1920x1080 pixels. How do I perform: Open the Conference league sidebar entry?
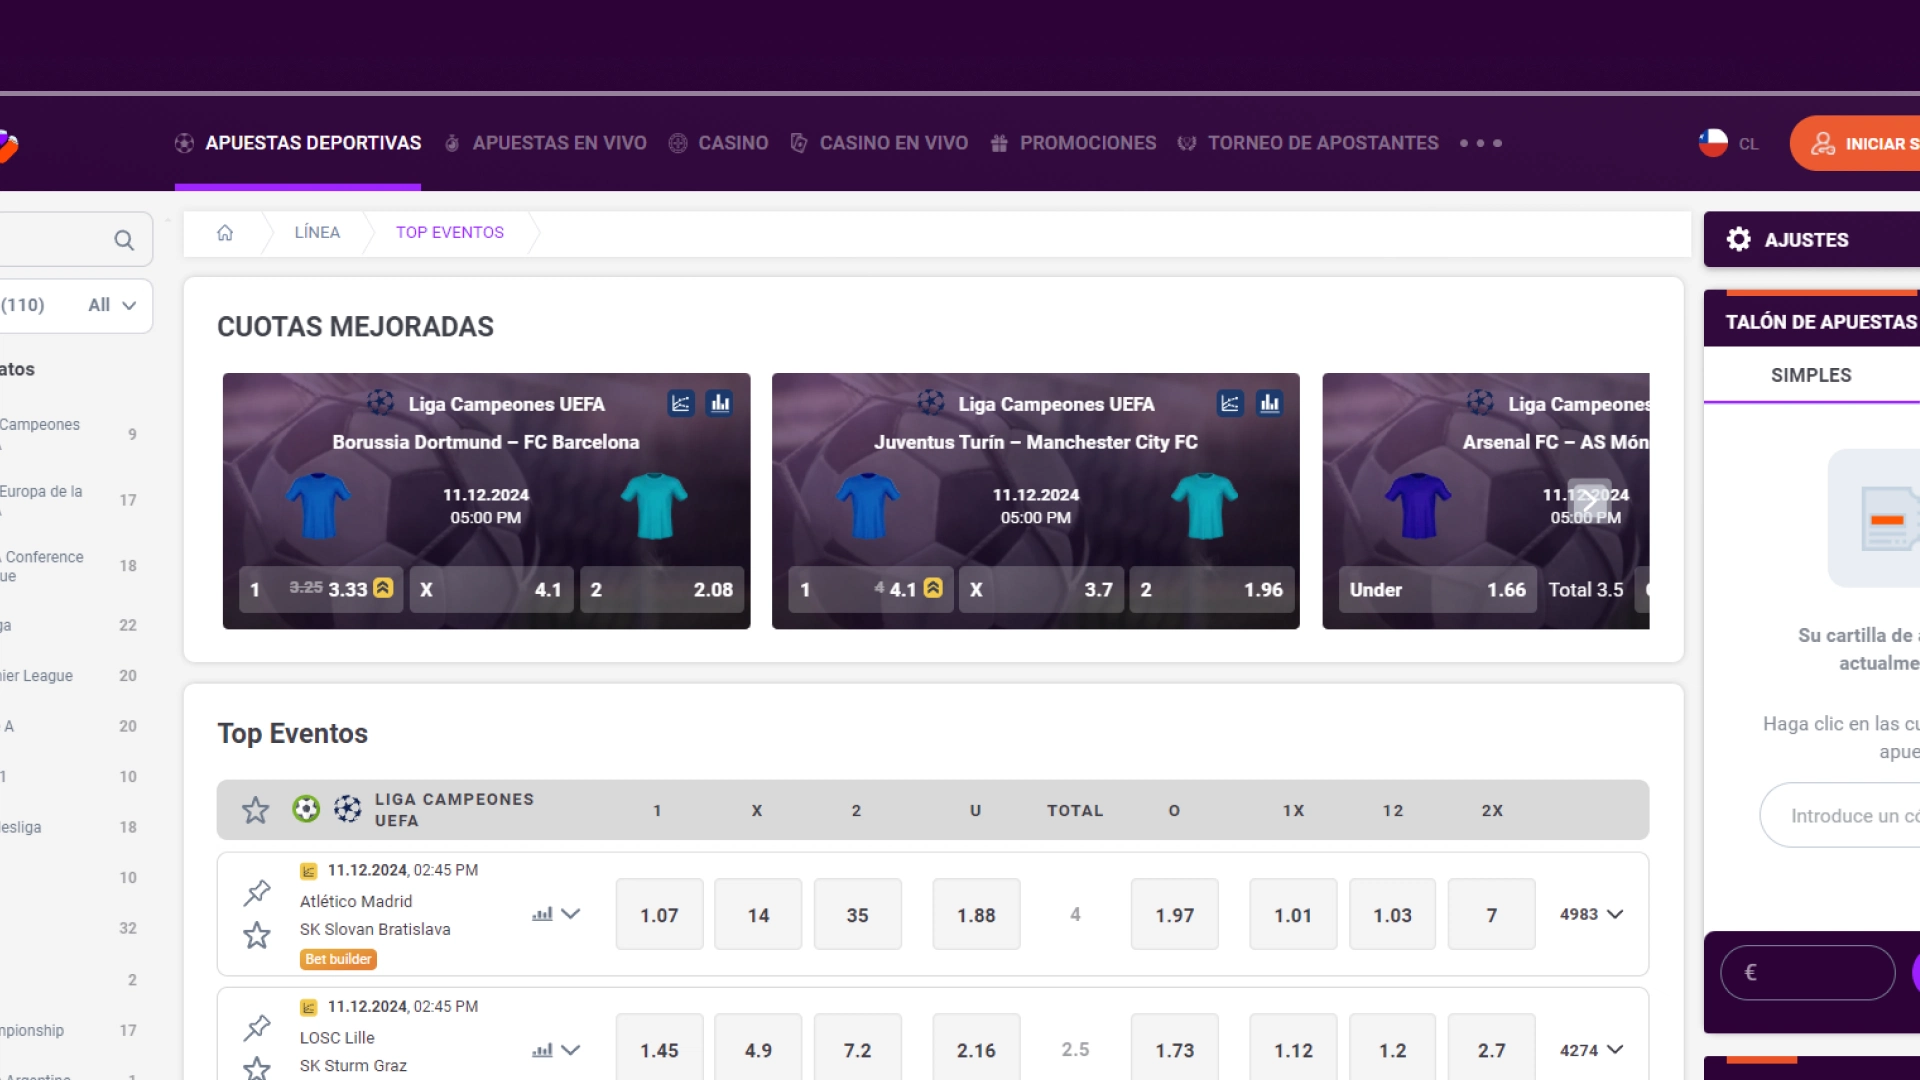70,566
